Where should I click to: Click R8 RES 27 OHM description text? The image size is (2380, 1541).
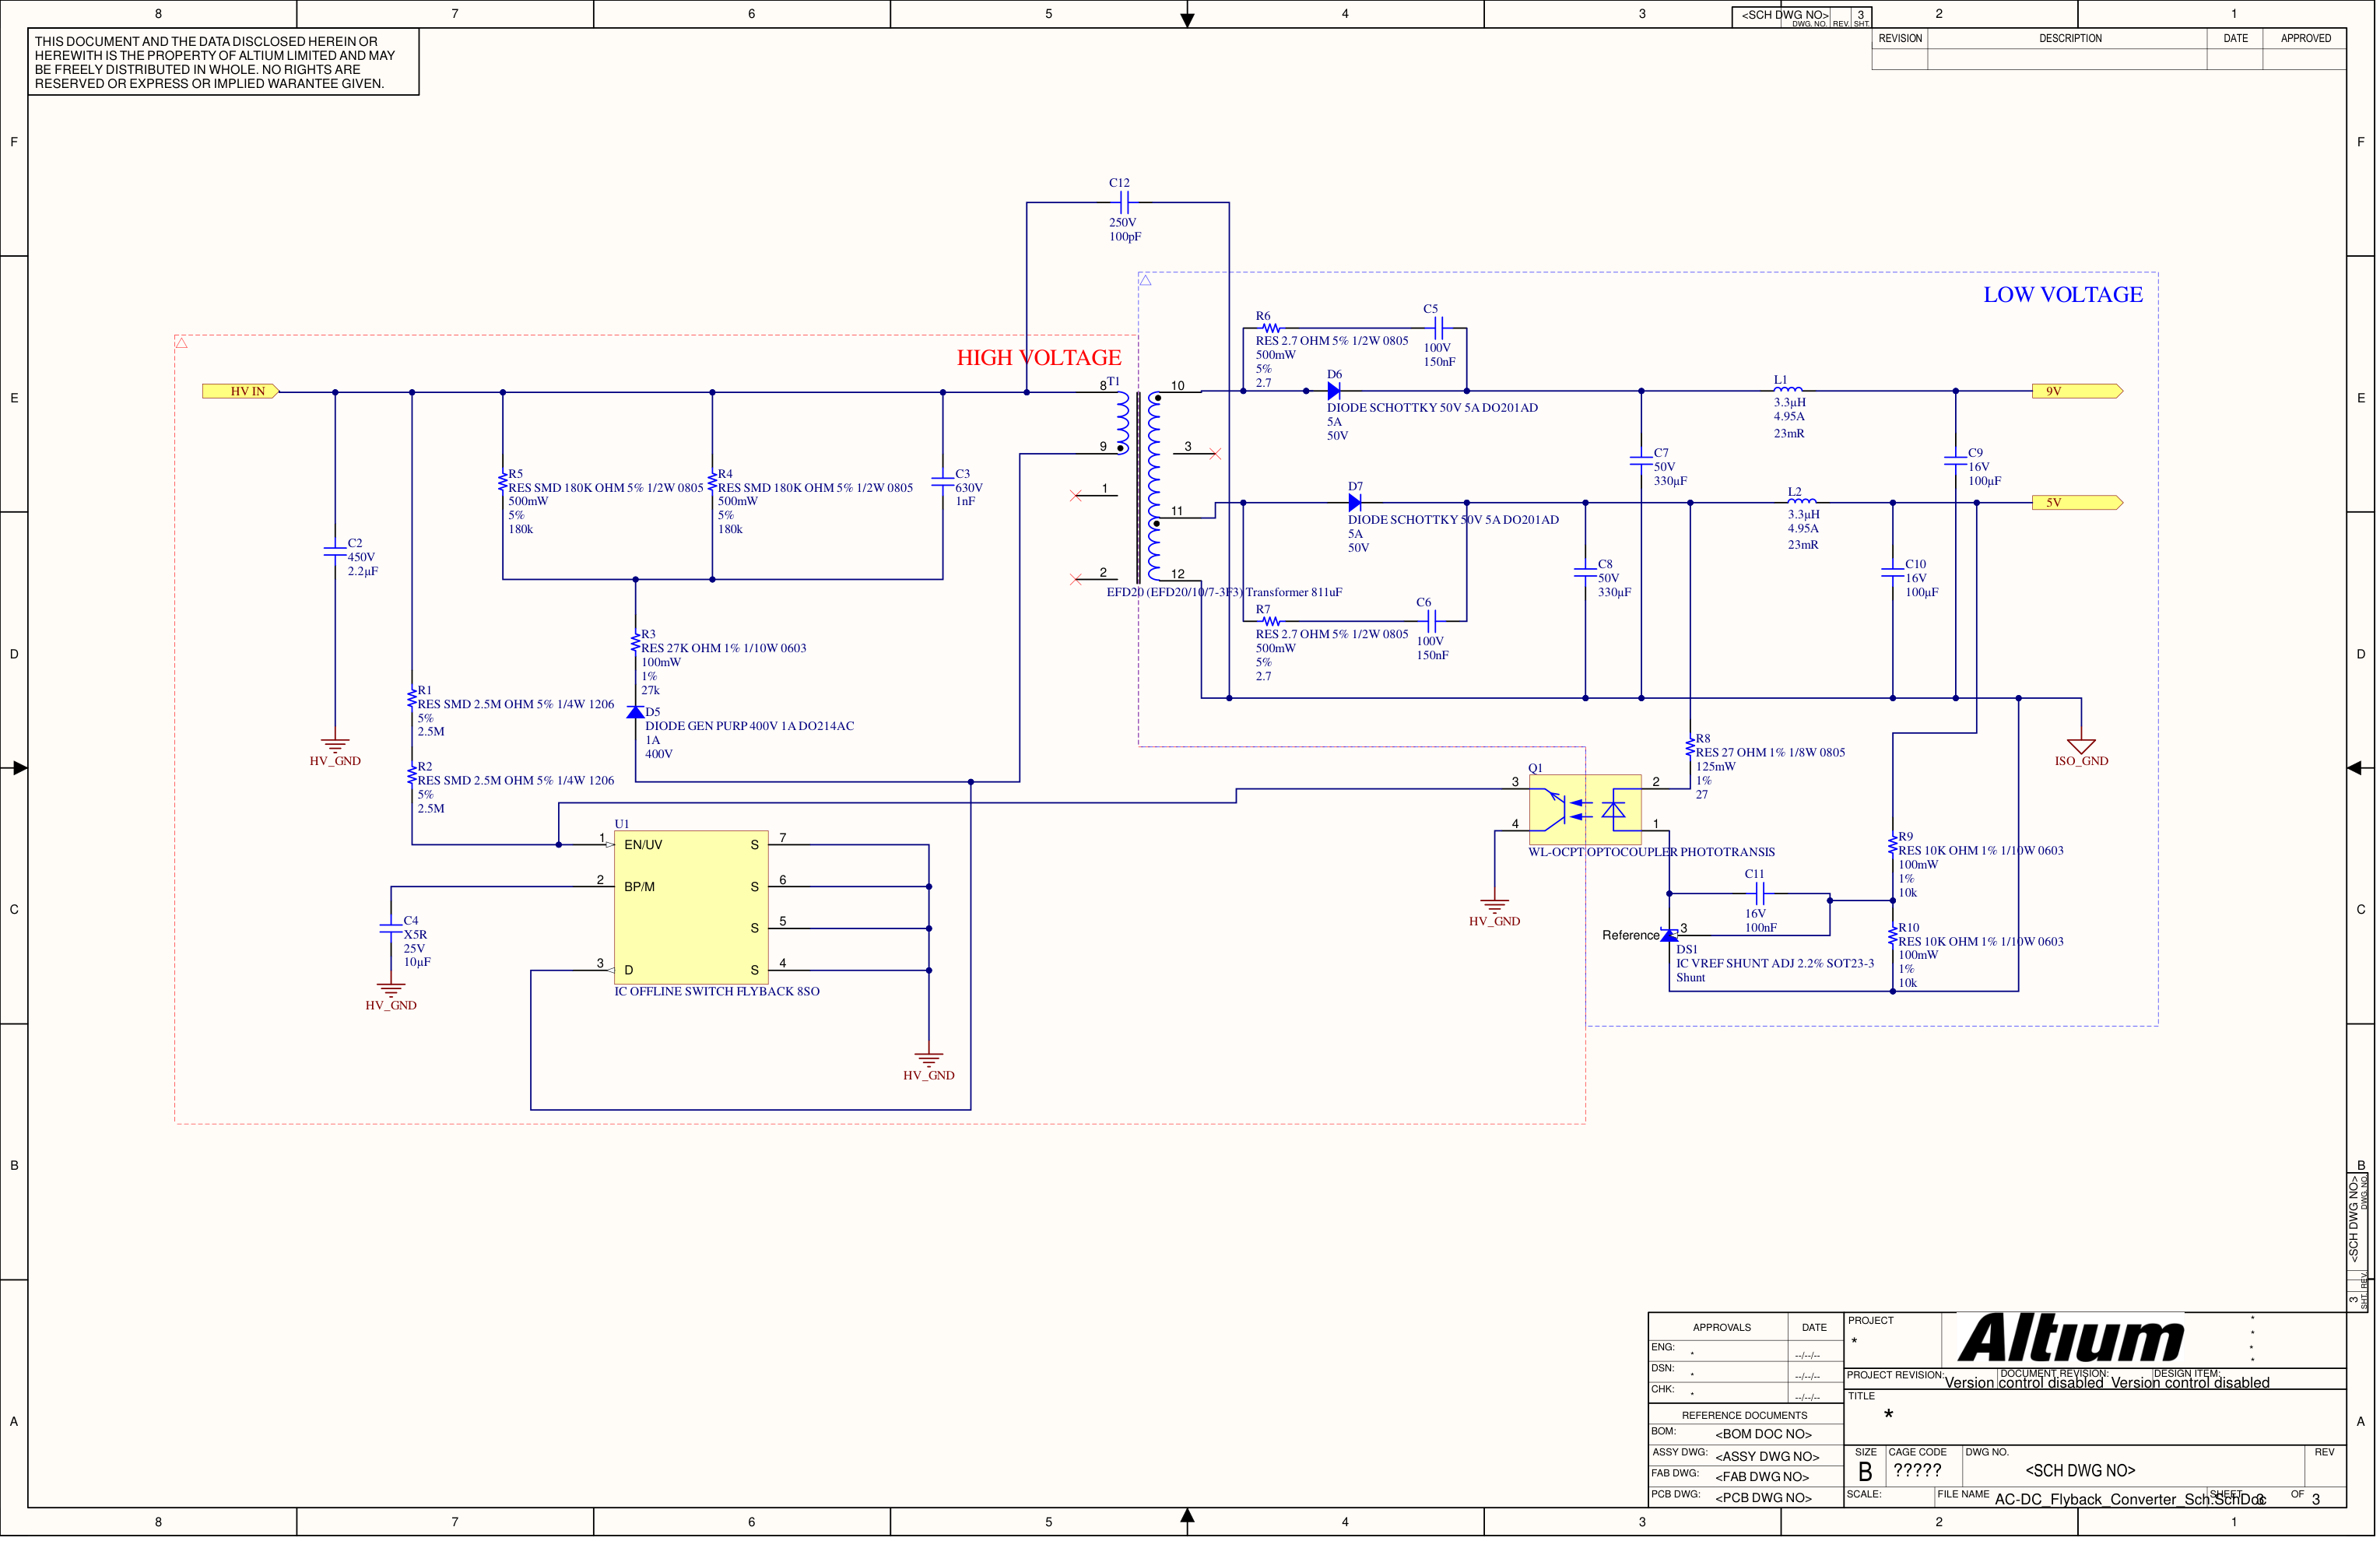pyautogui.click(x=1770, y=753)
